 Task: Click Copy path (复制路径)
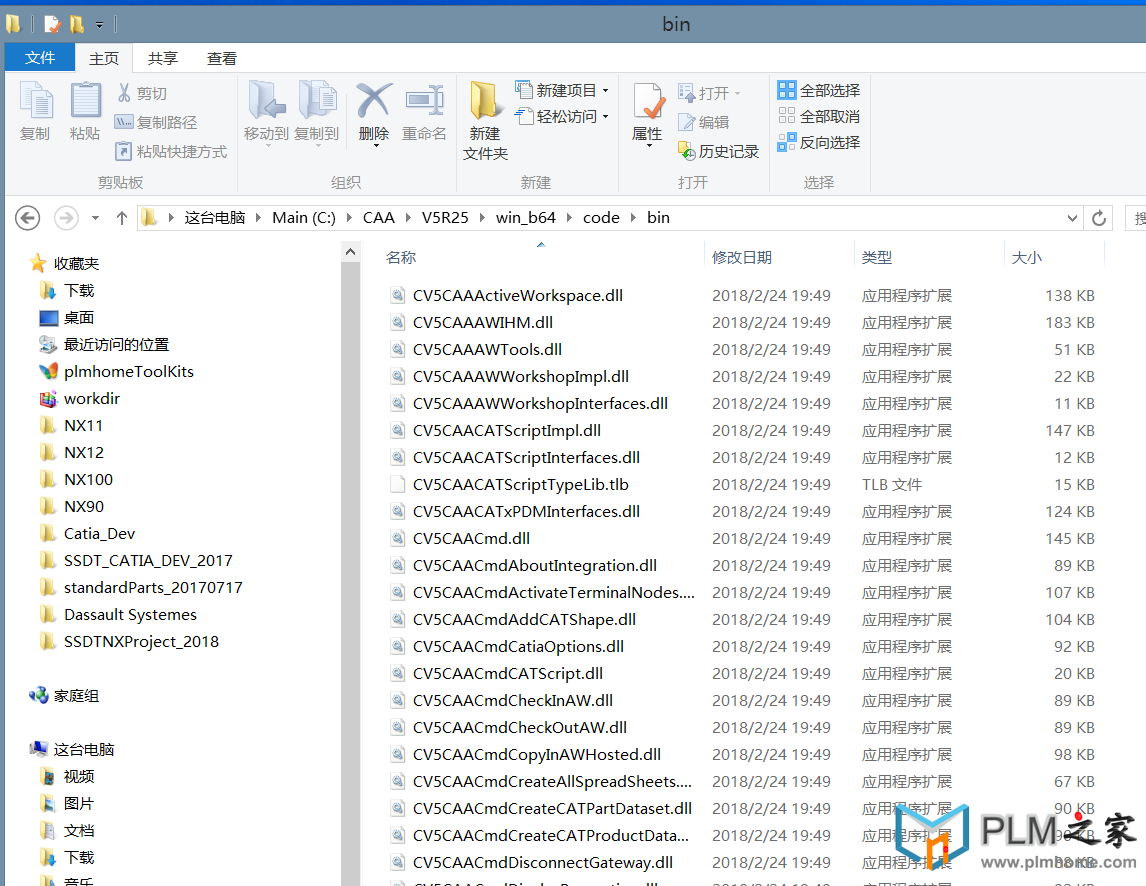pos(157,122)
